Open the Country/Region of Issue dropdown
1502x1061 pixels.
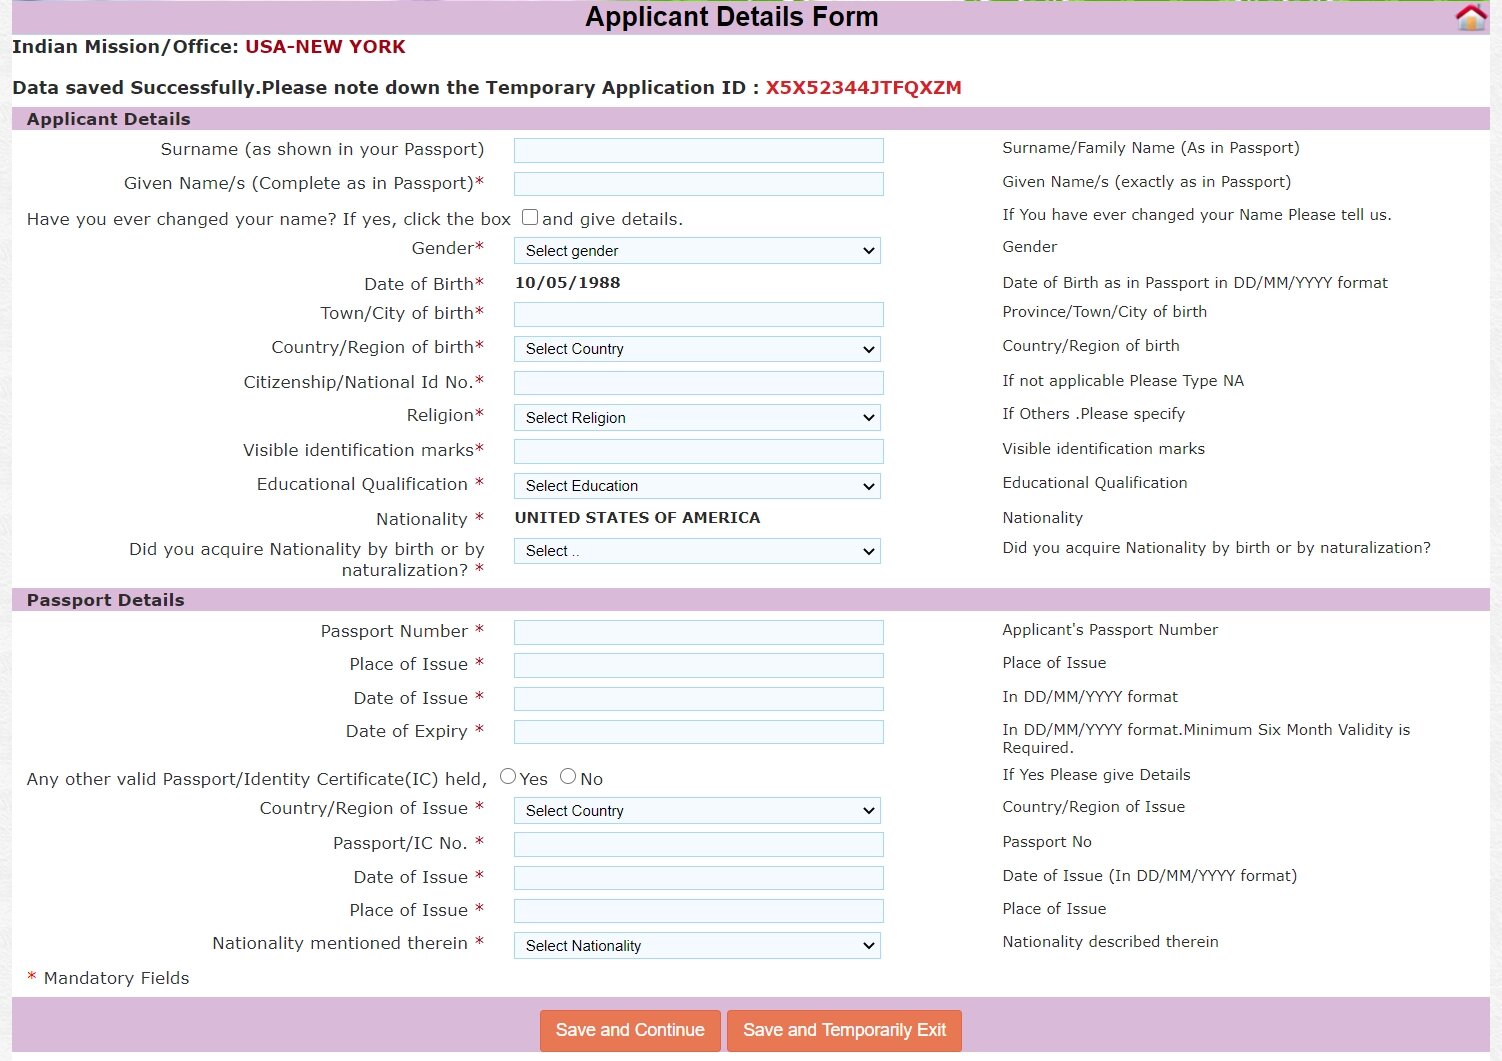tap(697, 811)
